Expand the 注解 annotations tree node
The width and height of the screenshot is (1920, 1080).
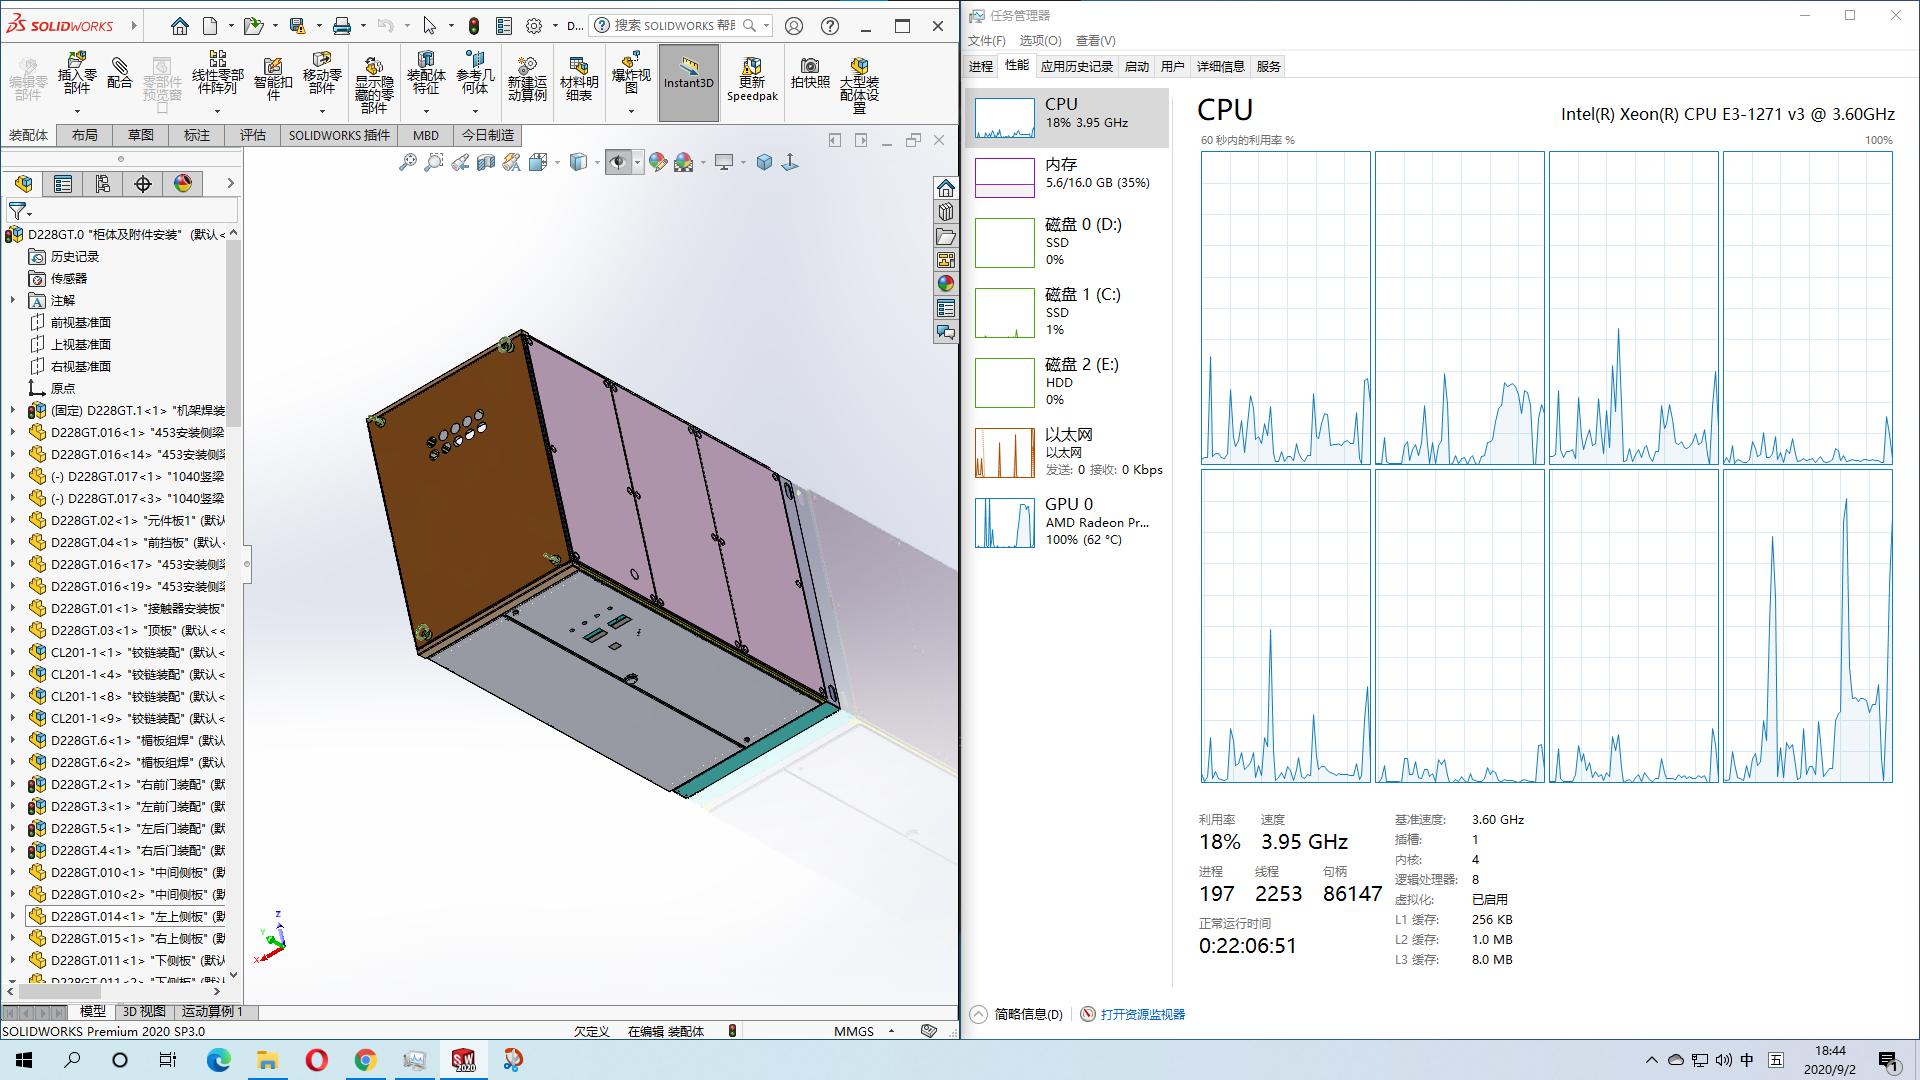click(13, 300)
